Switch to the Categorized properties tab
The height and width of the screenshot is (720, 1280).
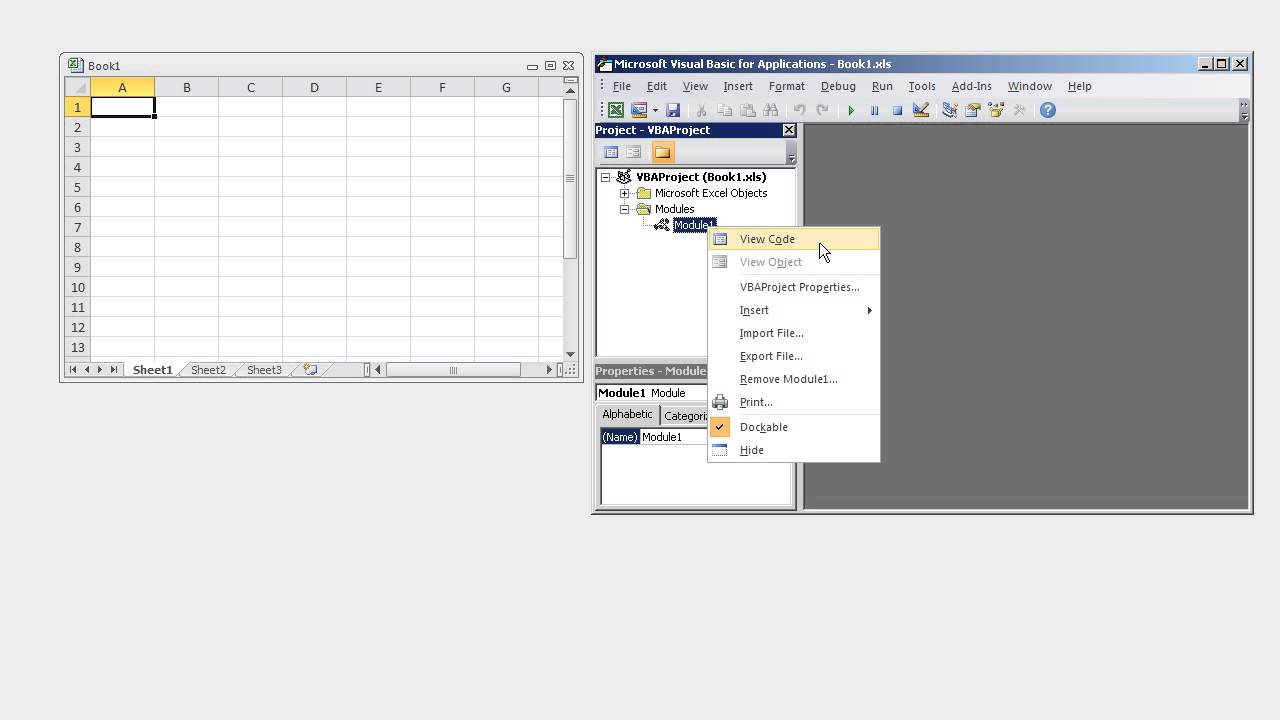pyautogui.click(x=685, y=416)
